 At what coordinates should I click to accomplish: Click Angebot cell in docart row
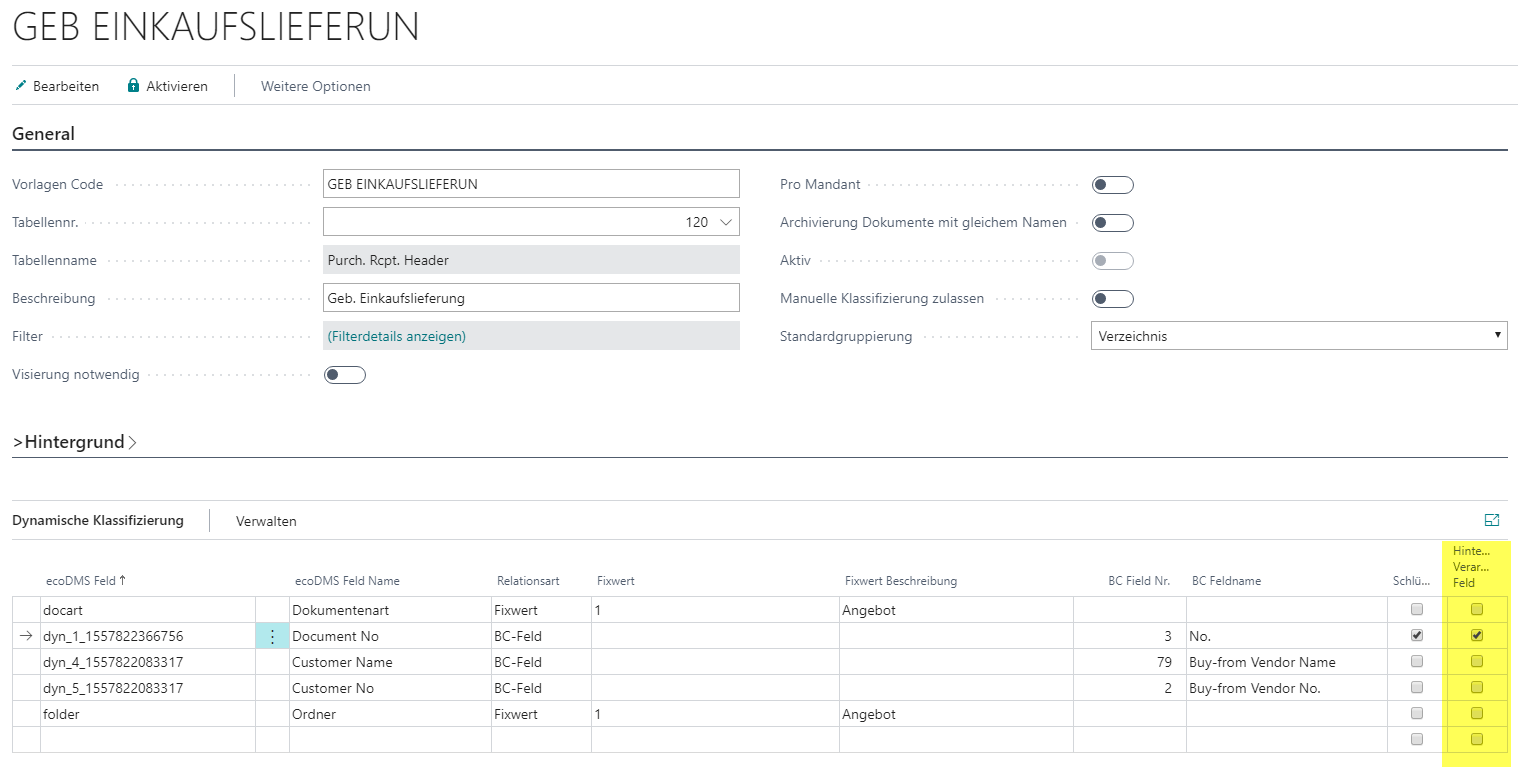[x=956, y=610]
